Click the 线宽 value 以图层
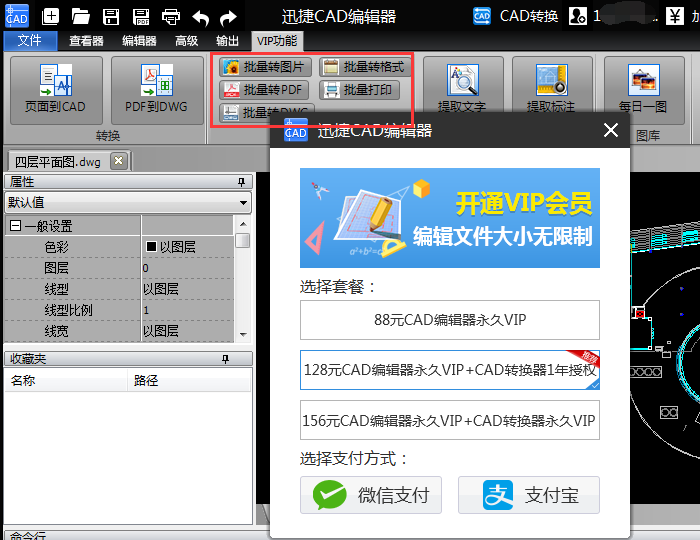Screen dimensions: 700x540 (x=161, y=331)
